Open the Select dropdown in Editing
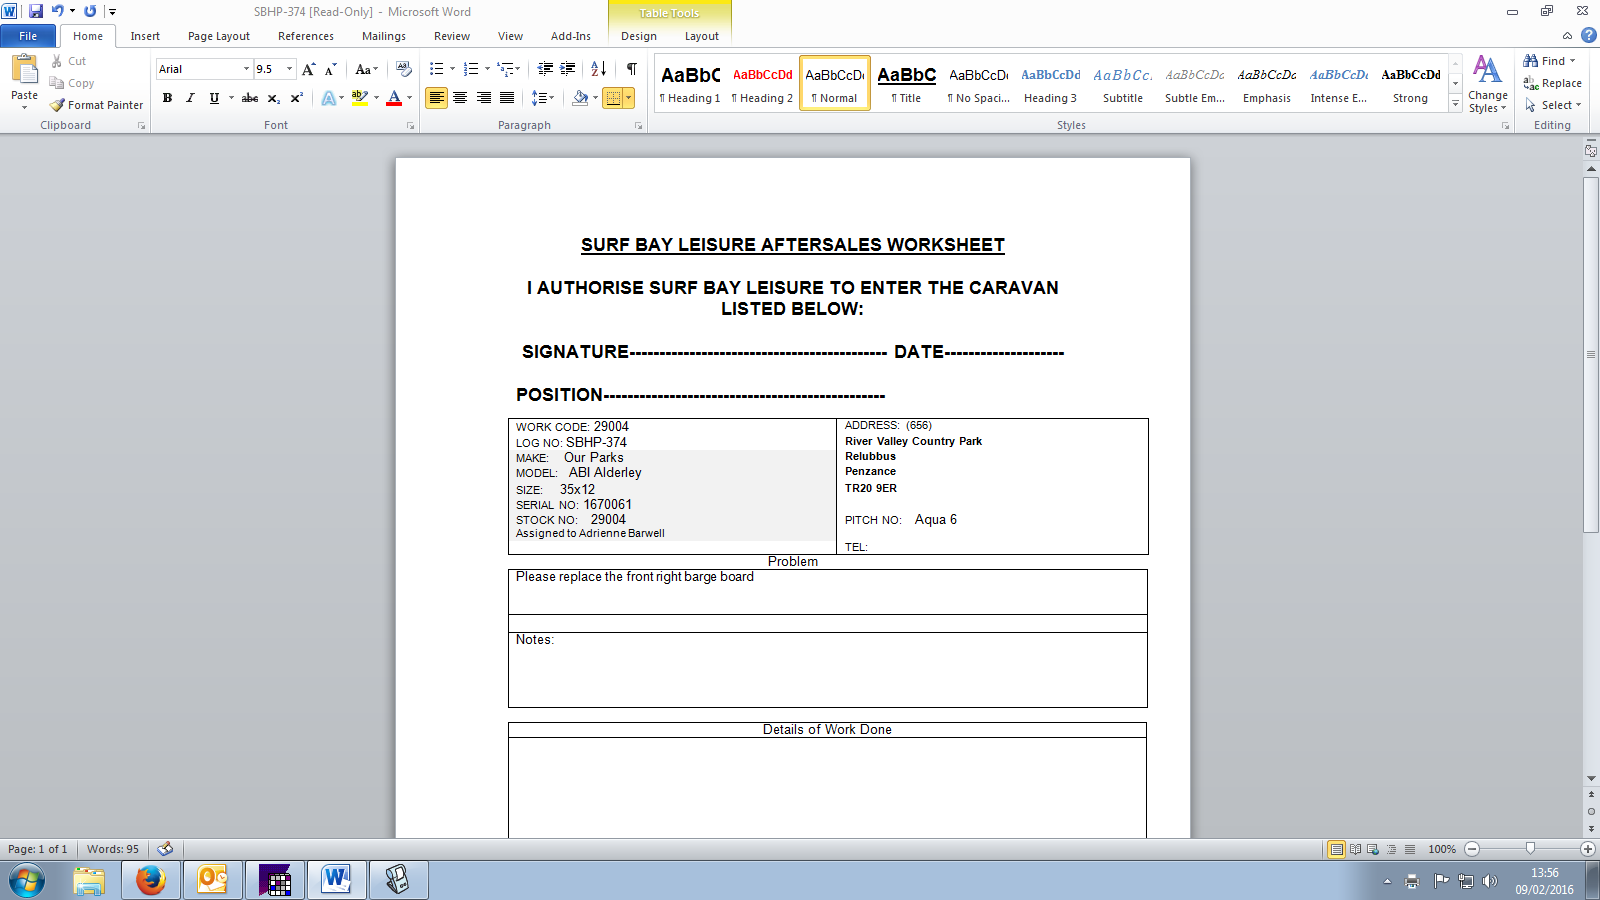 point(1553,105)
